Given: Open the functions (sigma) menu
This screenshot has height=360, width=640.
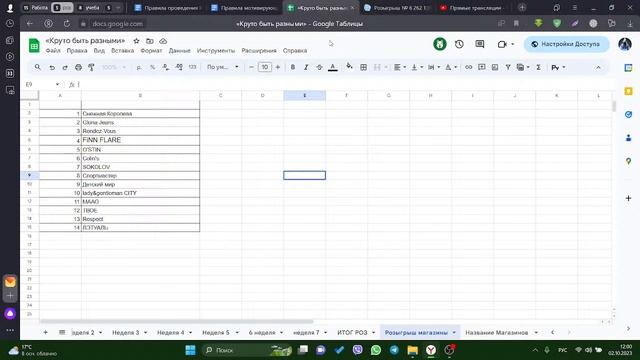Looking at the screenshot, I should tap(538, 67).
